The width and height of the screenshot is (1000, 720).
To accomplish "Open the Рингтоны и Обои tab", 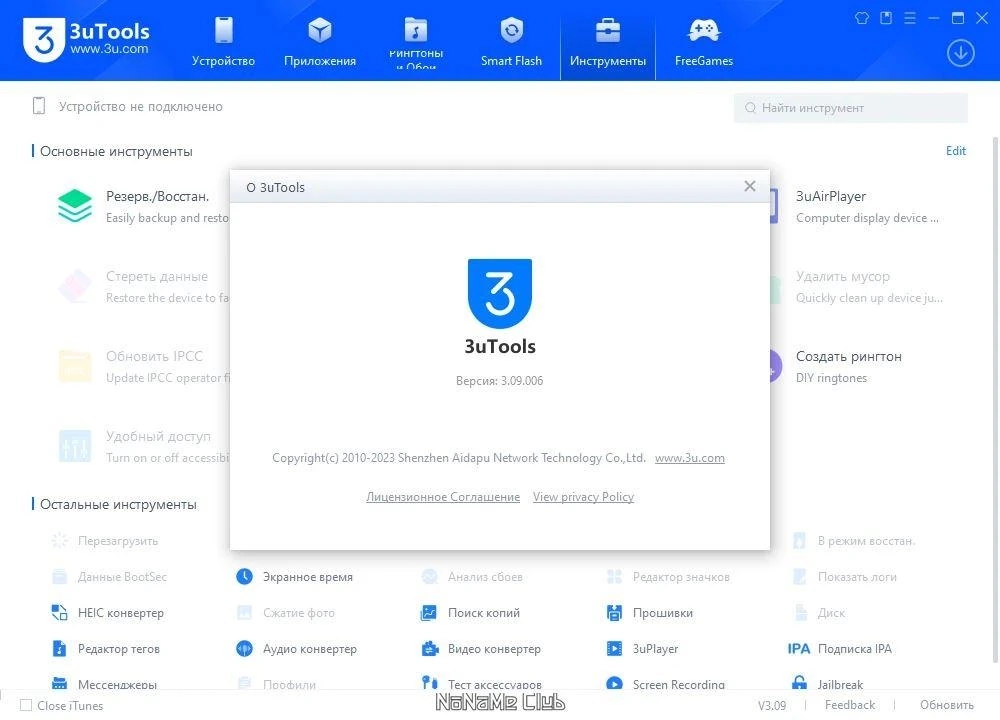I will click(x=416, y=41).
